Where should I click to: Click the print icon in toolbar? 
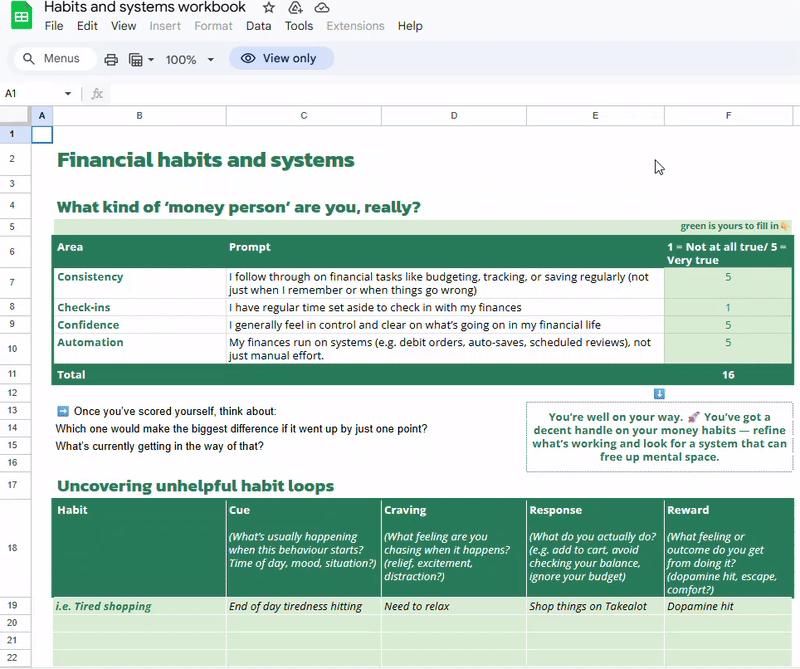tap(111, 60)
